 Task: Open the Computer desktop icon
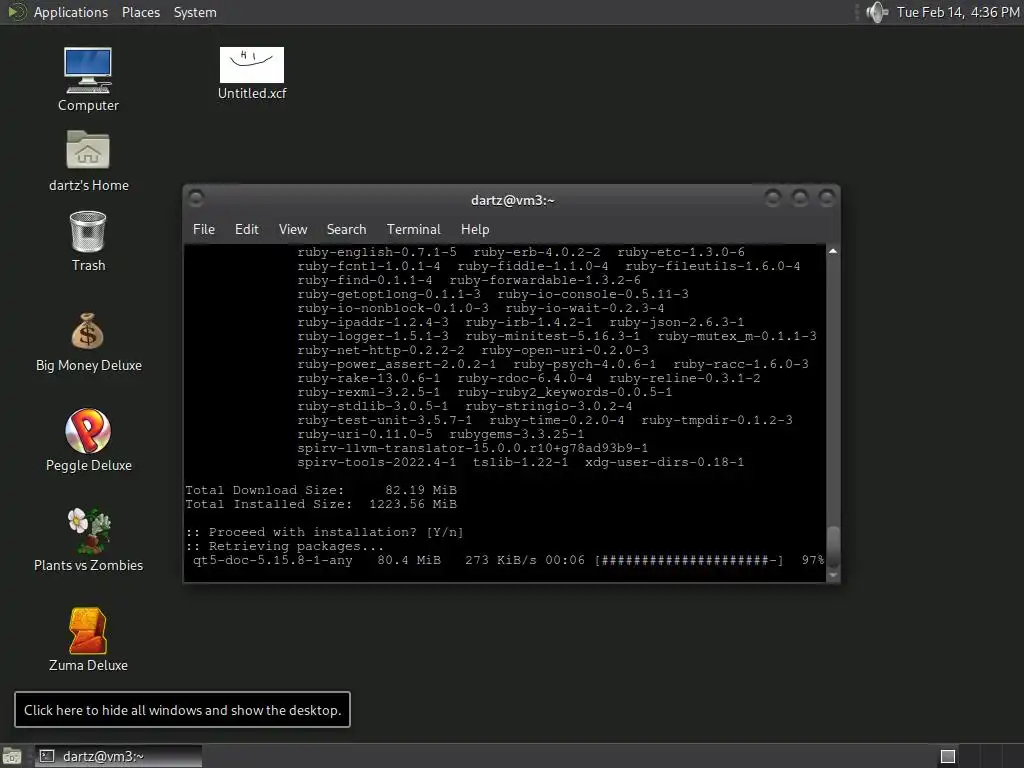(88, 70)
